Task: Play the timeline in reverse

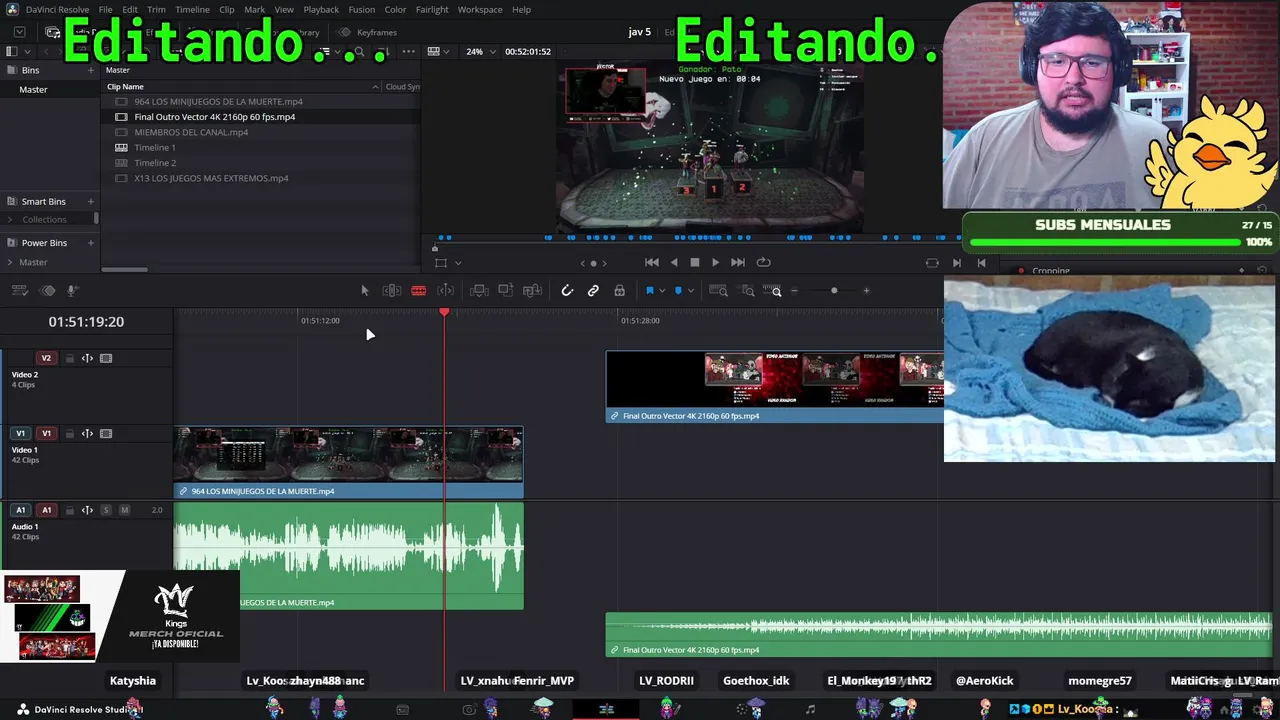Action: click(x=674, y=262)
